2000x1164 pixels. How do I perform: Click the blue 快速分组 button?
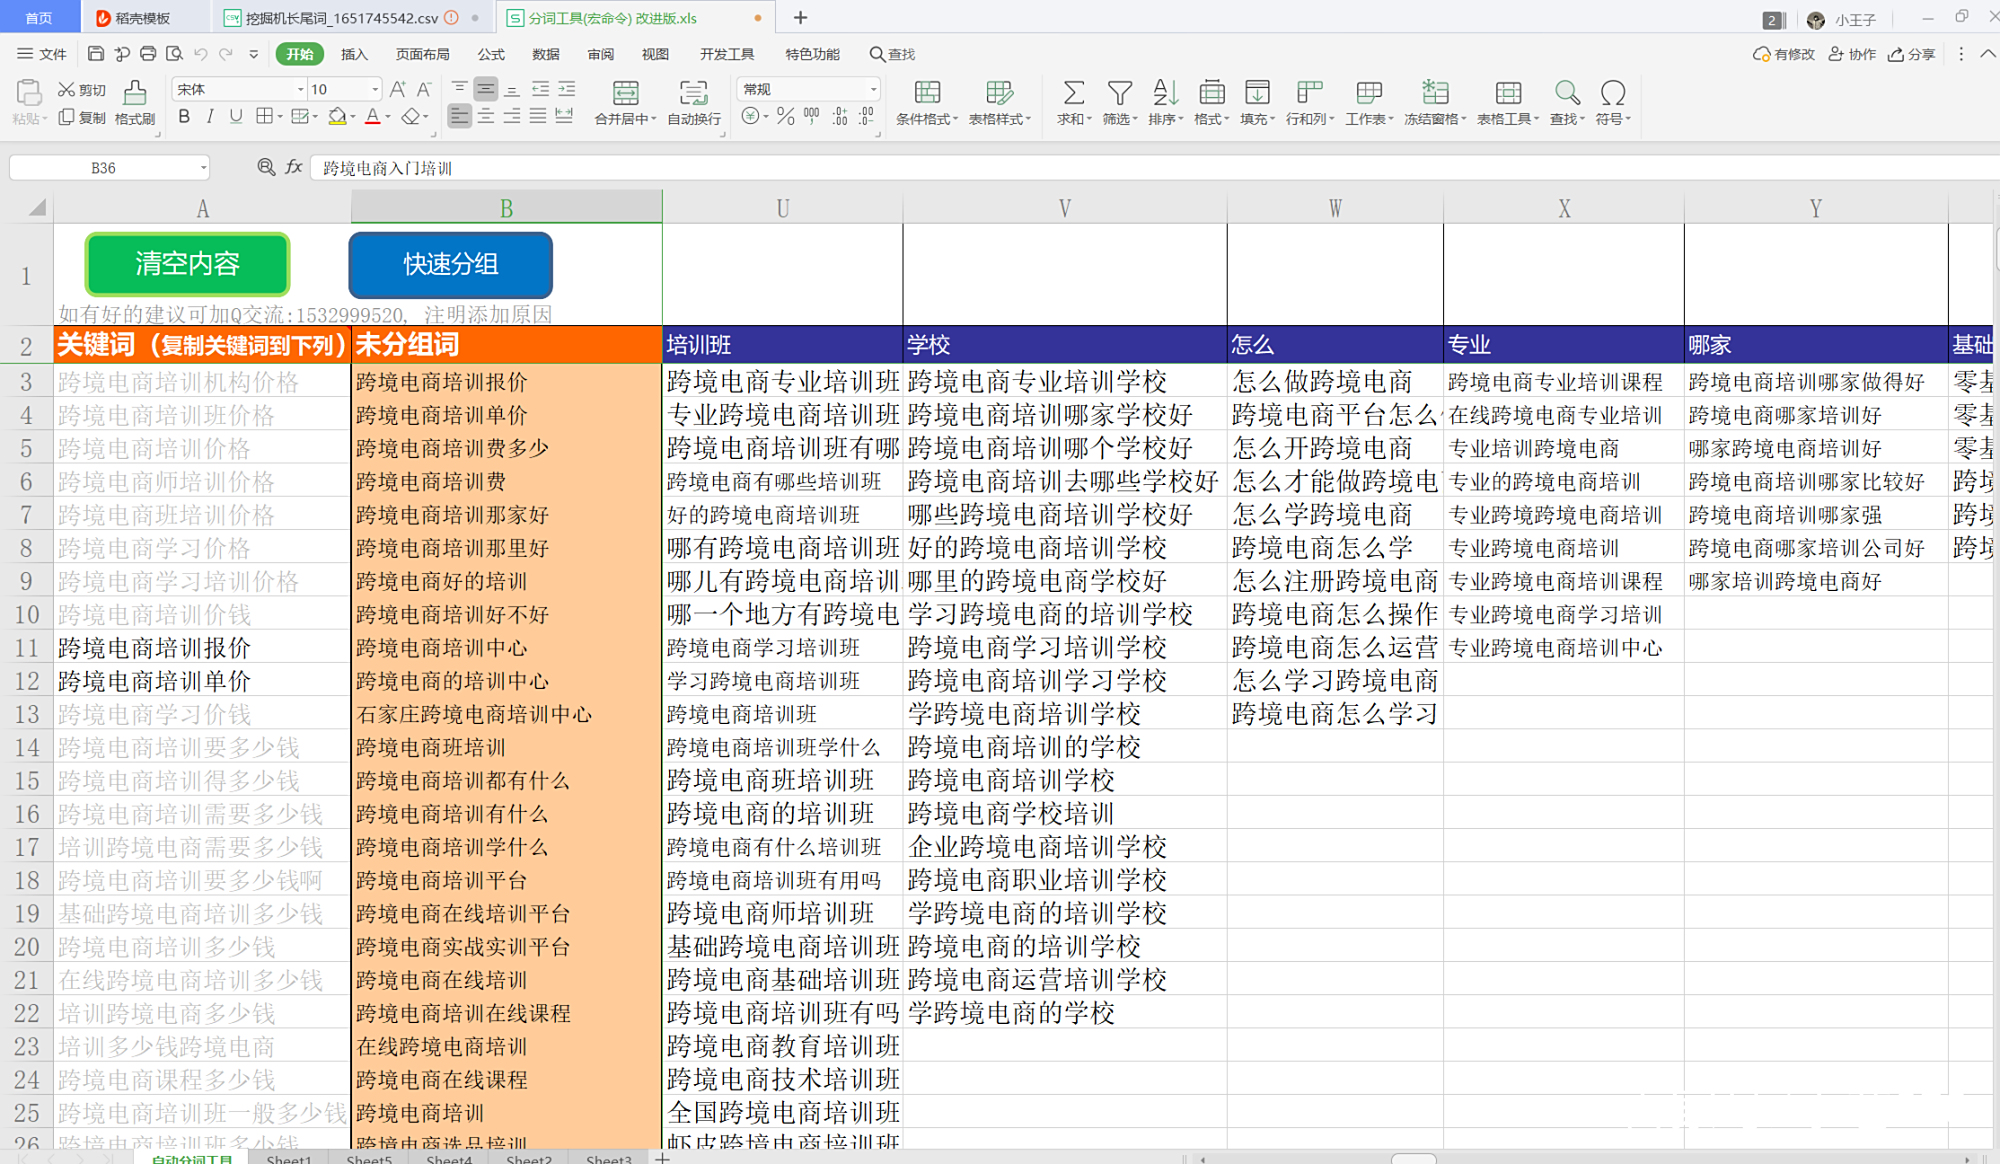[x=450, y=264]
